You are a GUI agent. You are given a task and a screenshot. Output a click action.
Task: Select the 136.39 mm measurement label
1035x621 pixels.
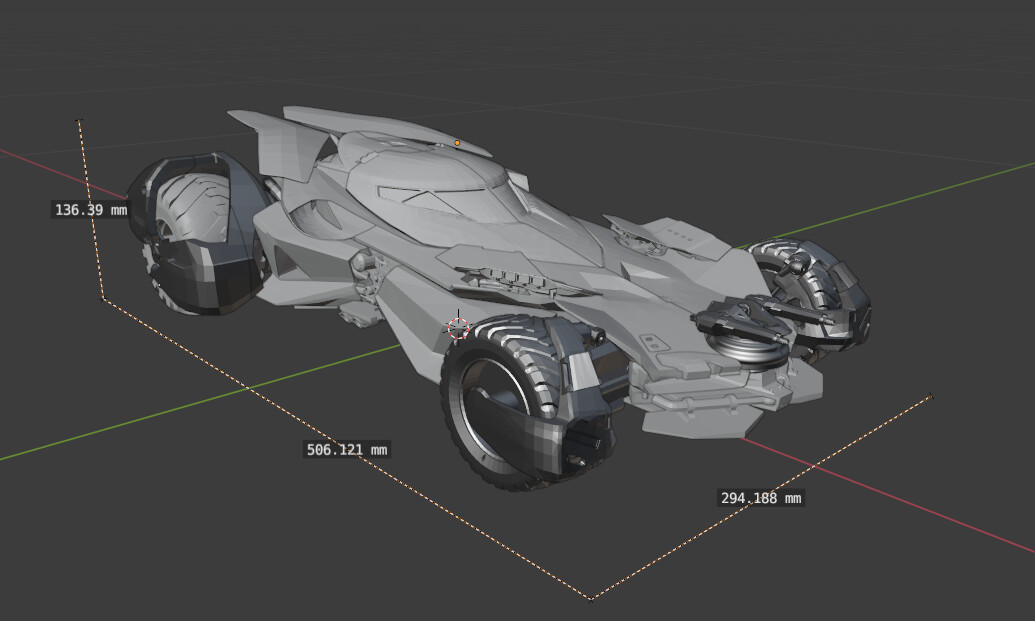click(x=92, y=208)
